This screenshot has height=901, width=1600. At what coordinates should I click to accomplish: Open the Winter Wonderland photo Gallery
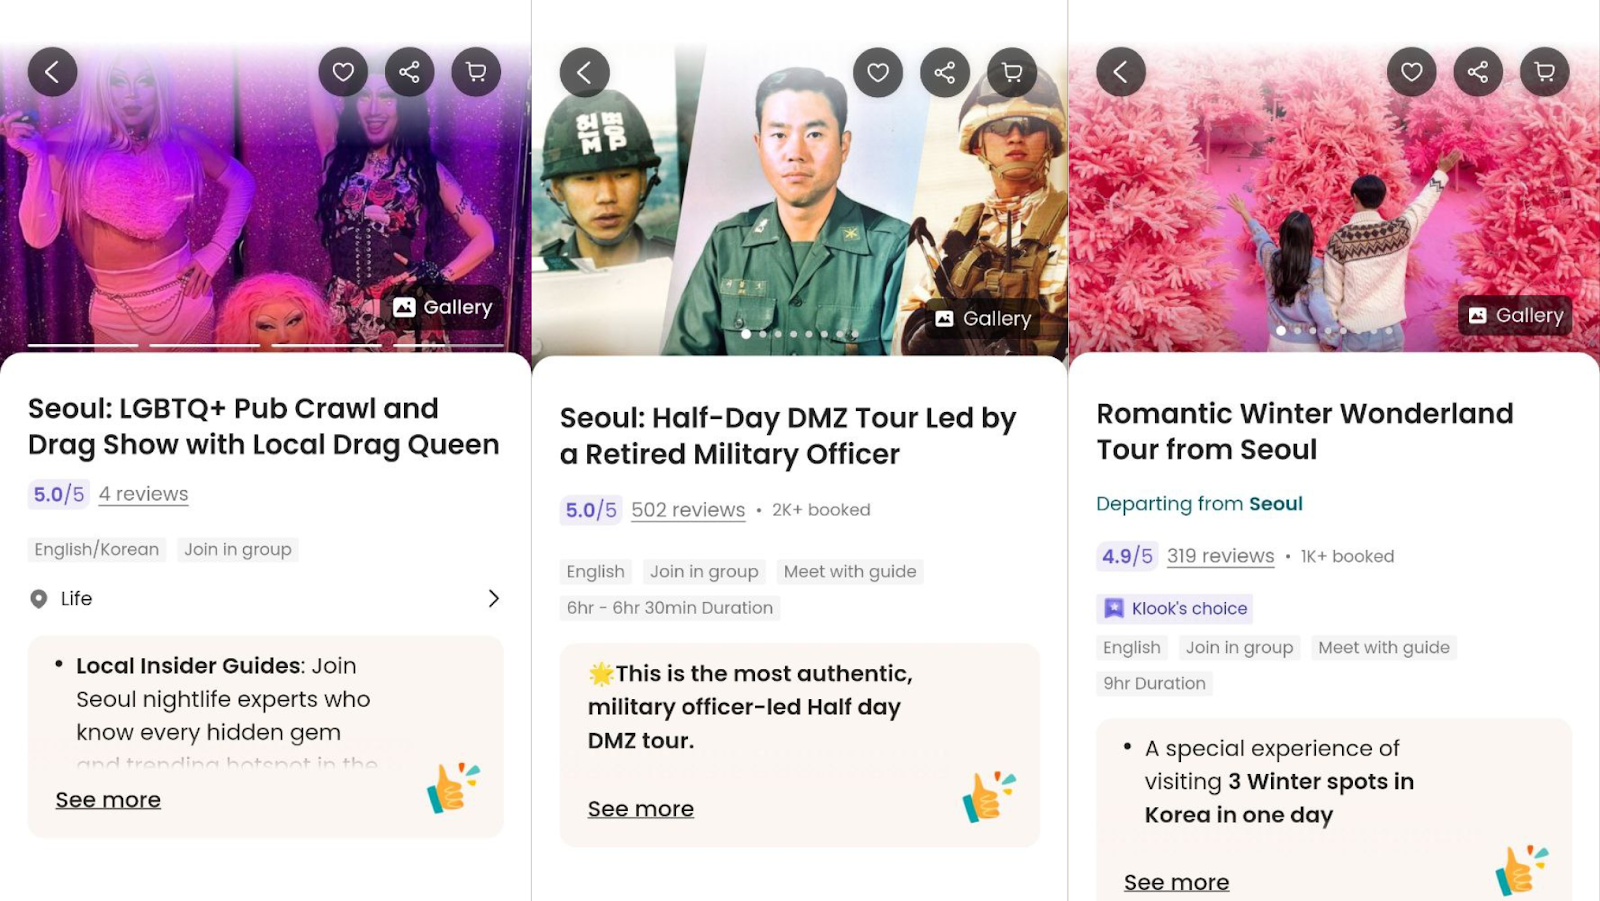[1515, 316]
